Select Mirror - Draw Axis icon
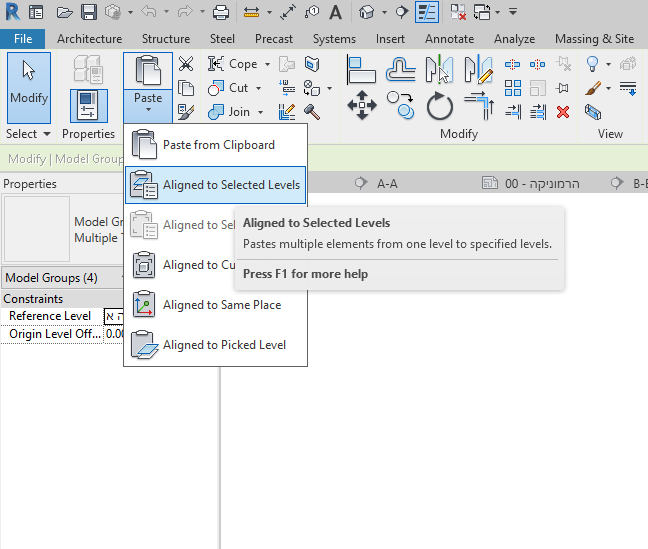 (479, 69)
